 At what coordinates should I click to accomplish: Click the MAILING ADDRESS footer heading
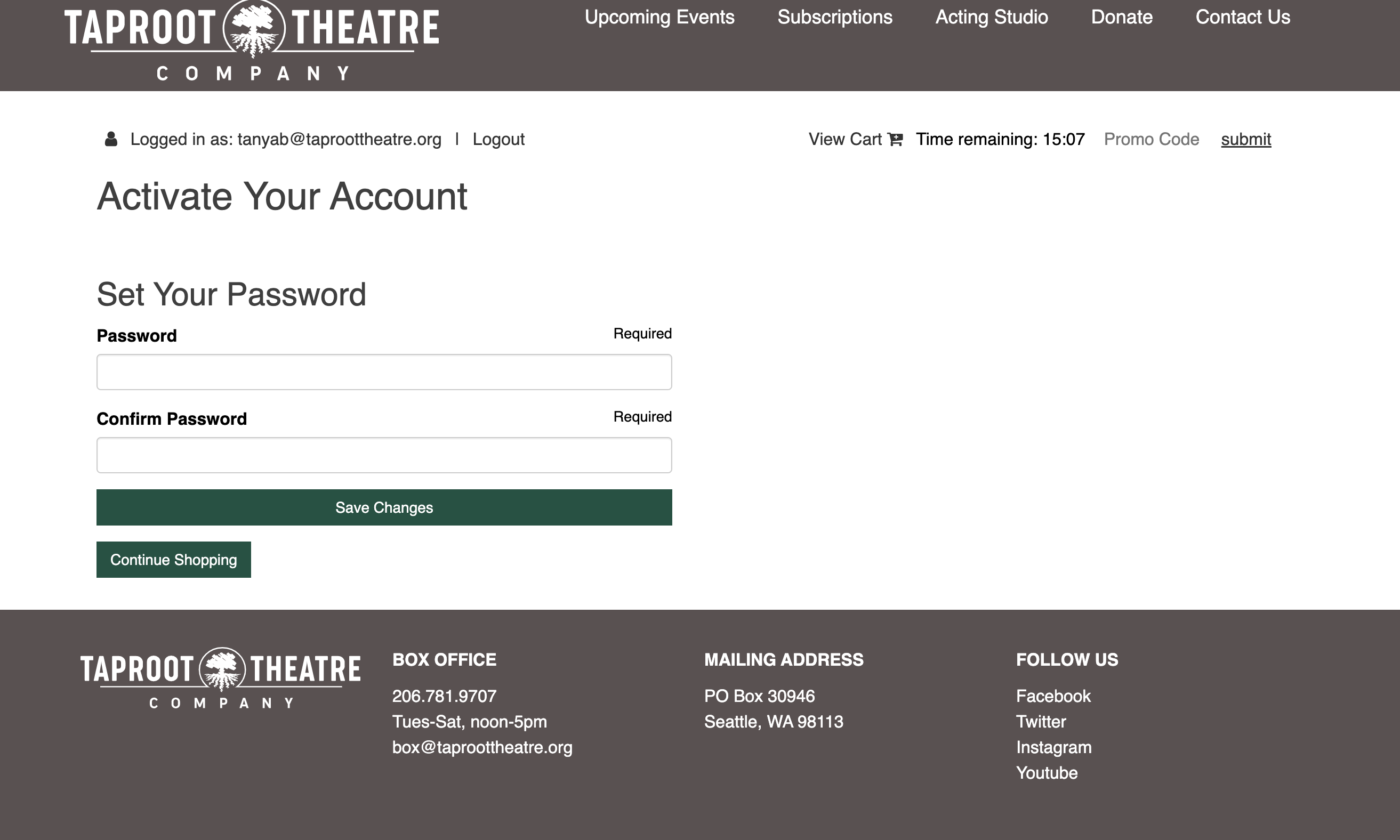click(x=784, y=659)
